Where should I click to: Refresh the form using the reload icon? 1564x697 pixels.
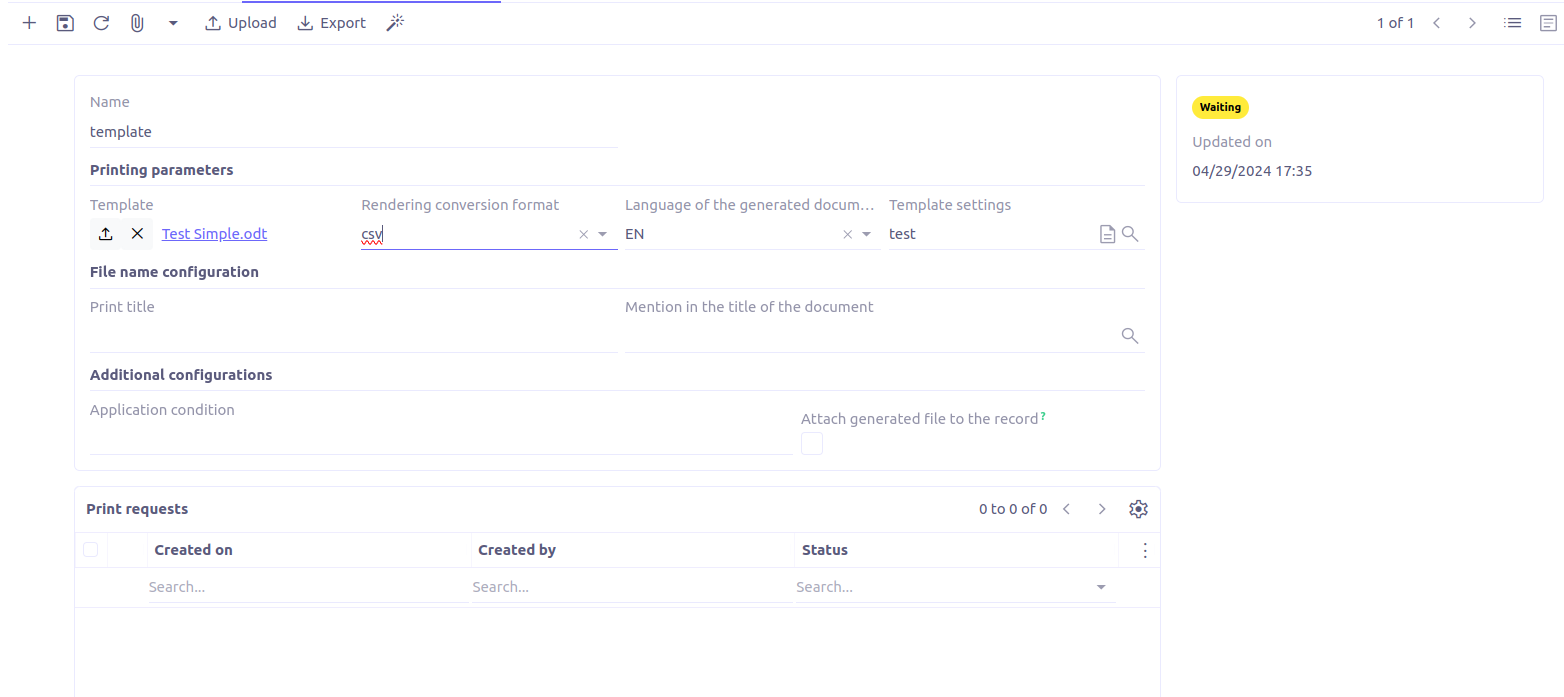101,23
